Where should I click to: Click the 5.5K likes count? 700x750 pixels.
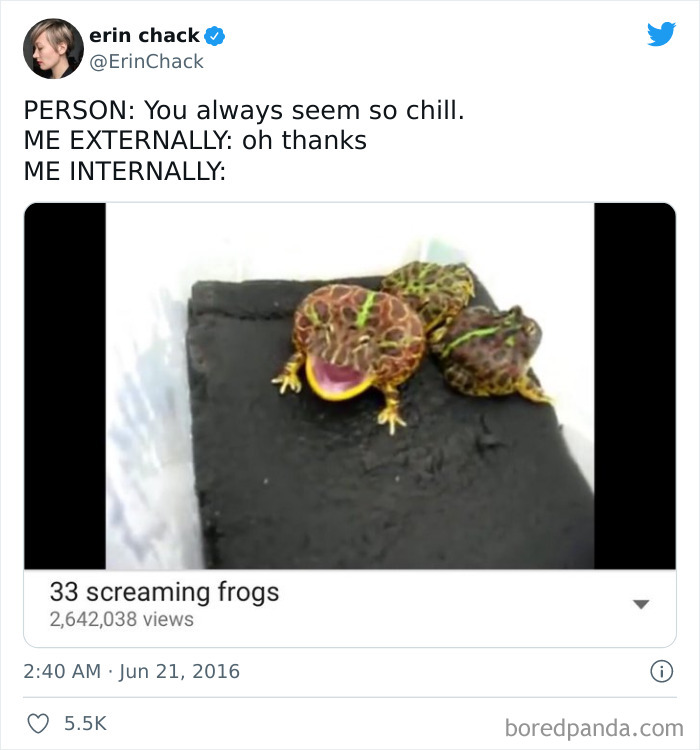click(86, 723)
